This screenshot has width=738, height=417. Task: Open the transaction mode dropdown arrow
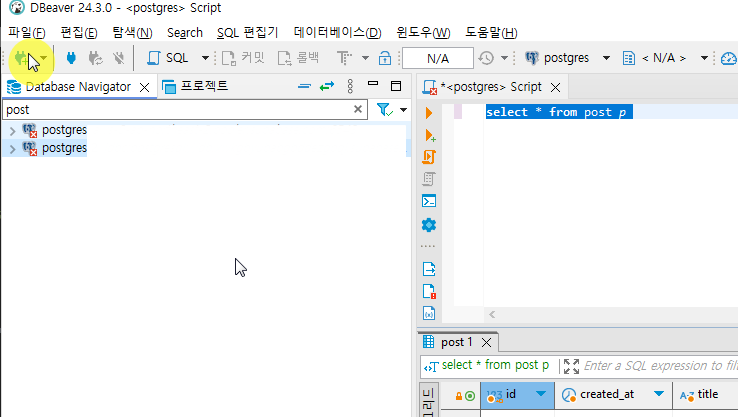(x=365, y=58)
